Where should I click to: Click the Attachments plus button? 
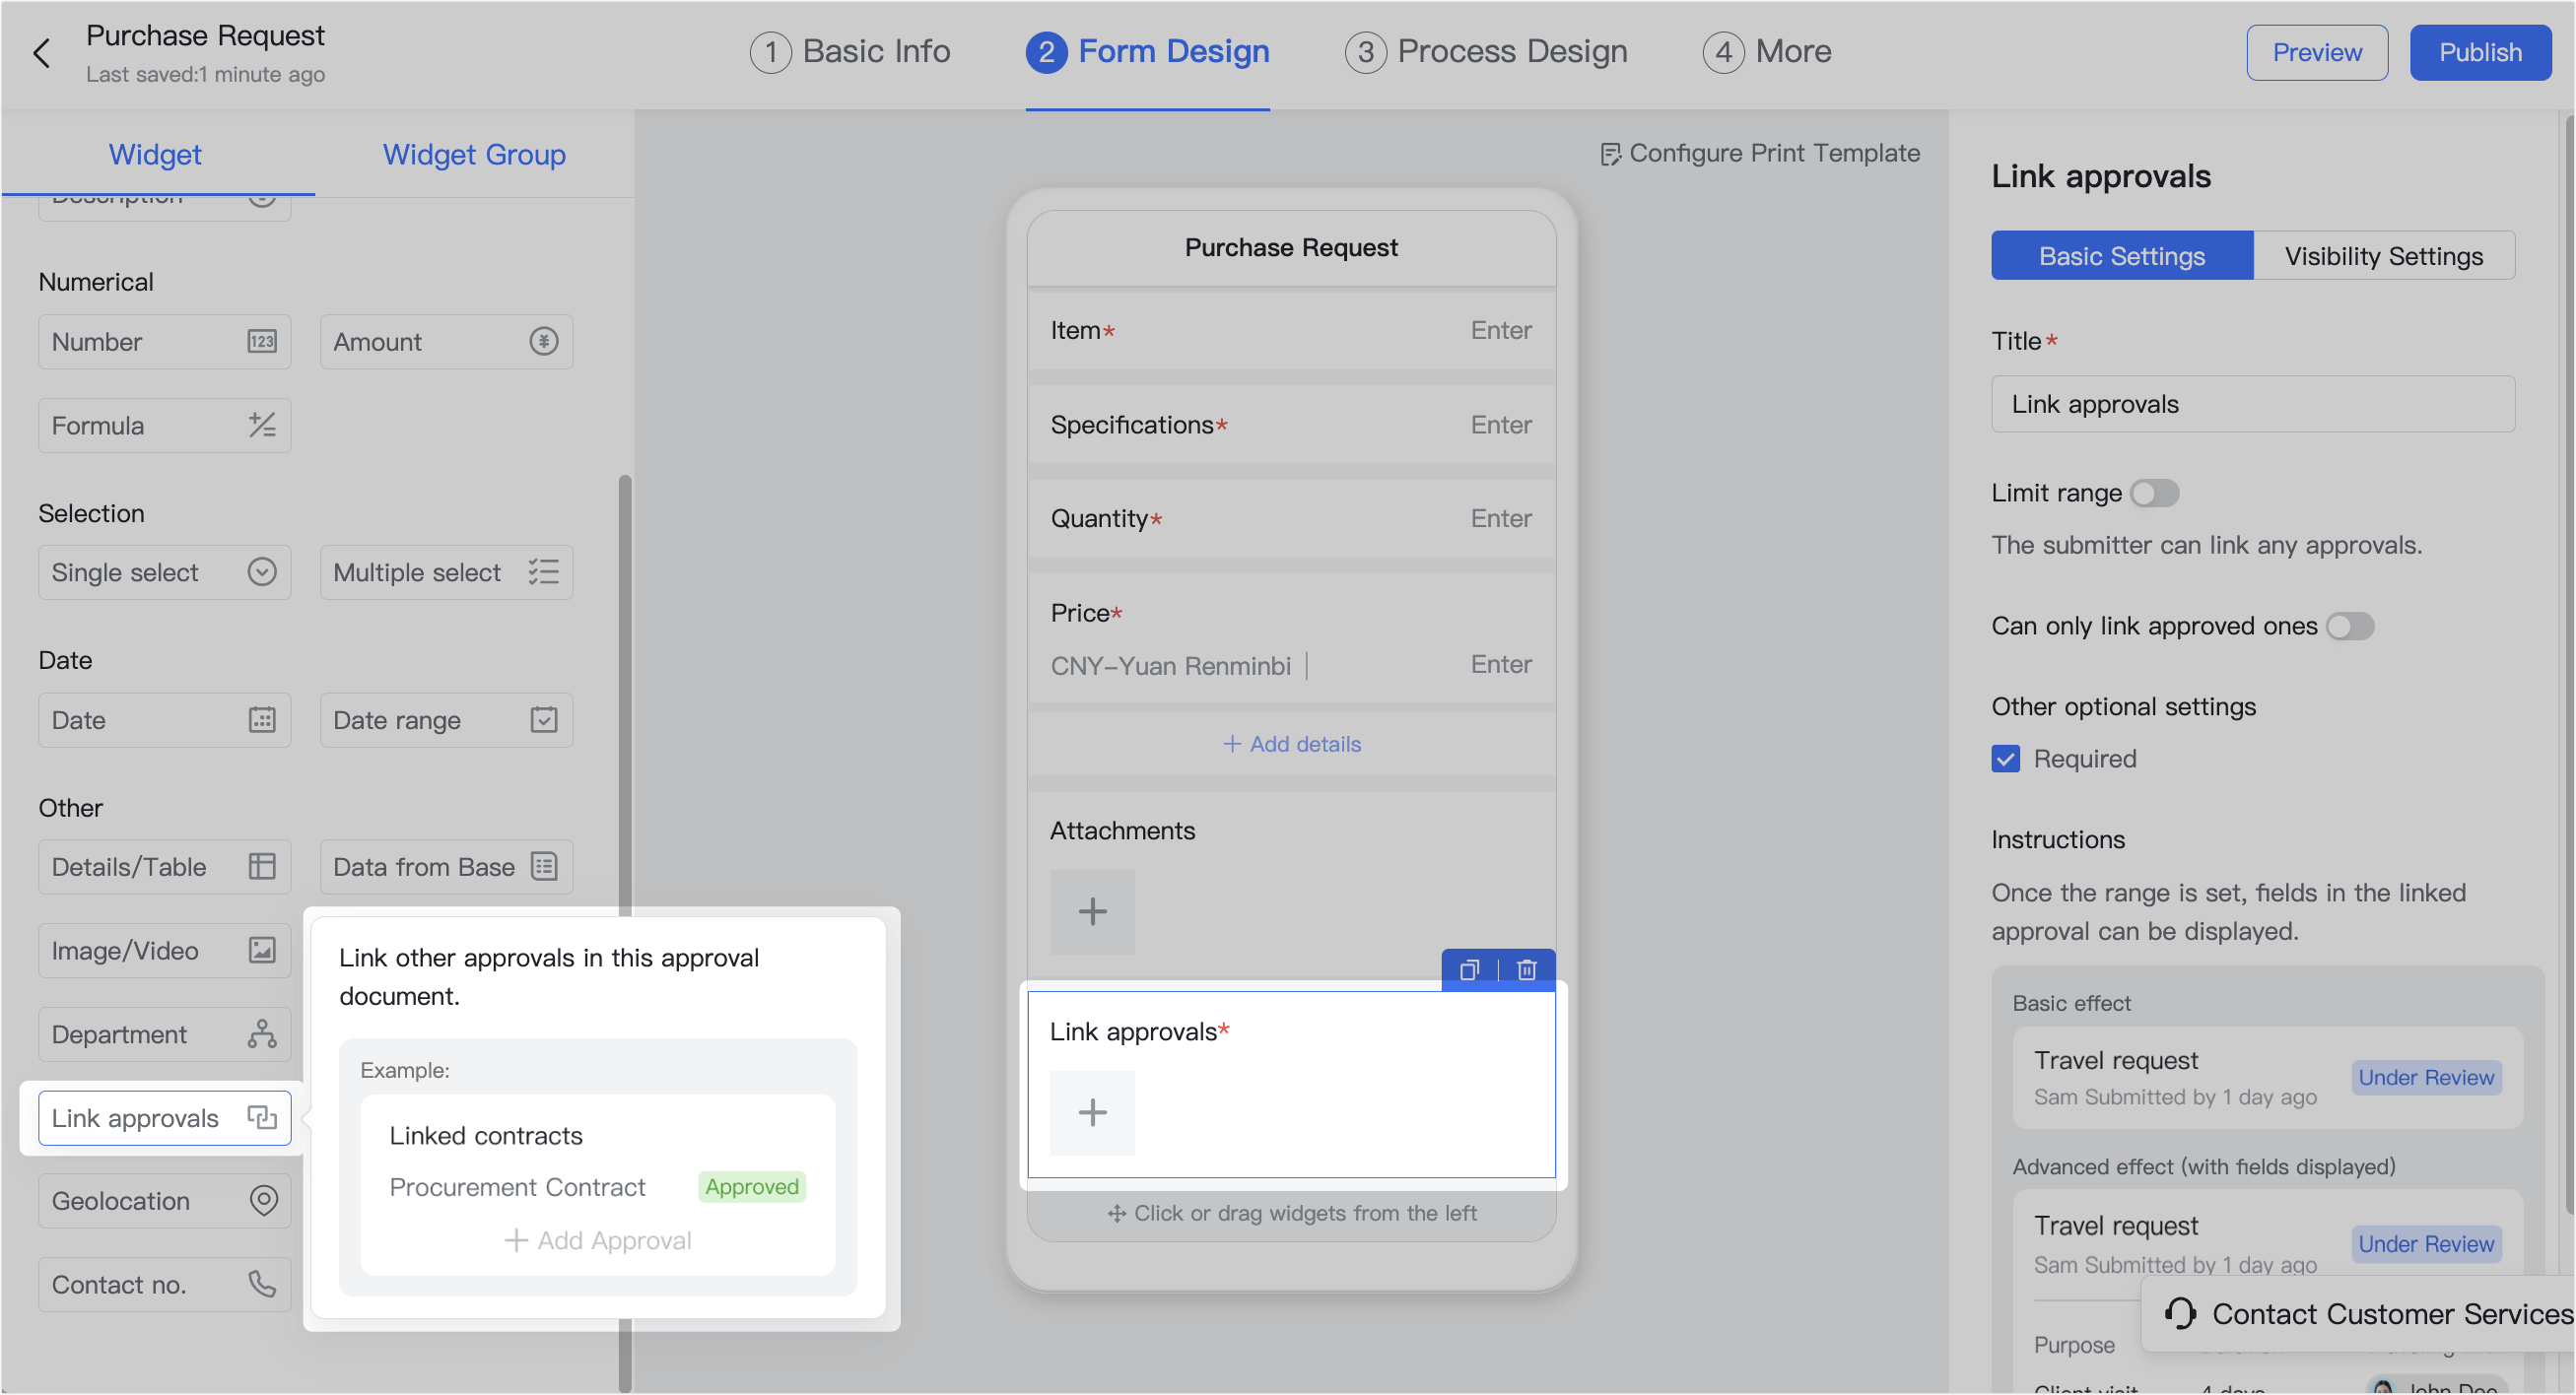click(x=1092, y=913)
